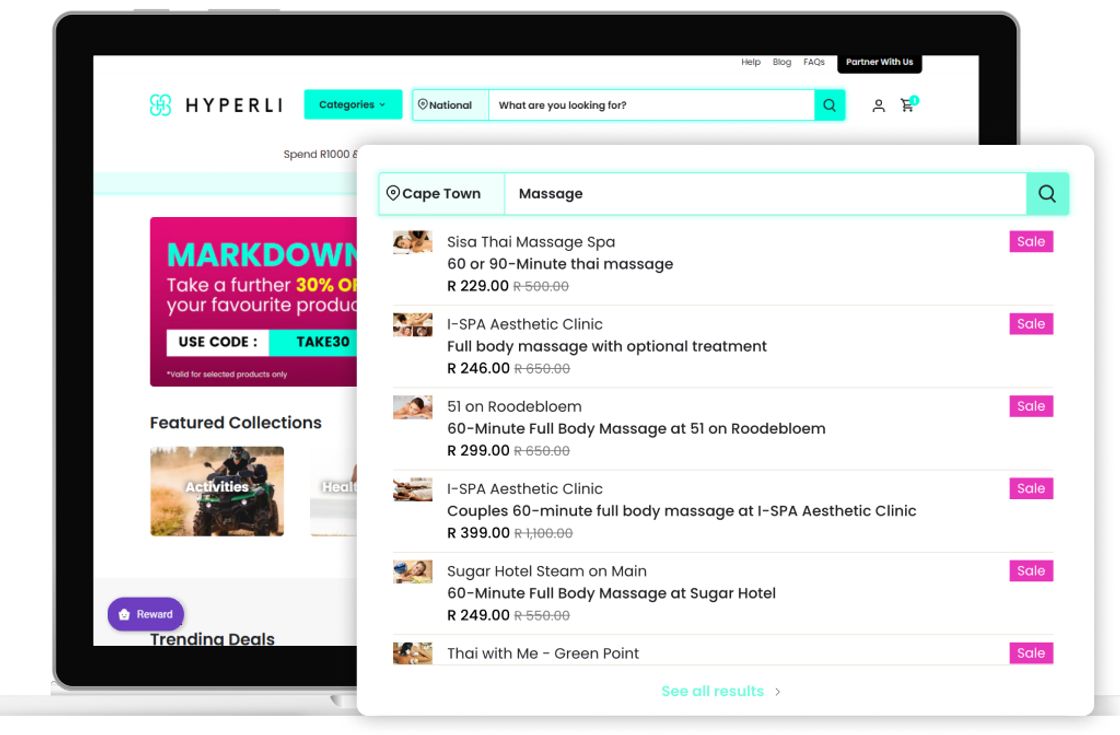Open Couples 60-minute full body massage result
This screenshot has height=735, width=1120.
681,511
